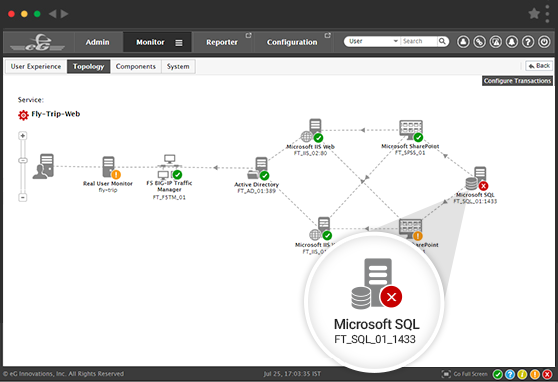Click the eG Innovations copyright text
This screenshot has height=382, width=558.
pos(63,374)
